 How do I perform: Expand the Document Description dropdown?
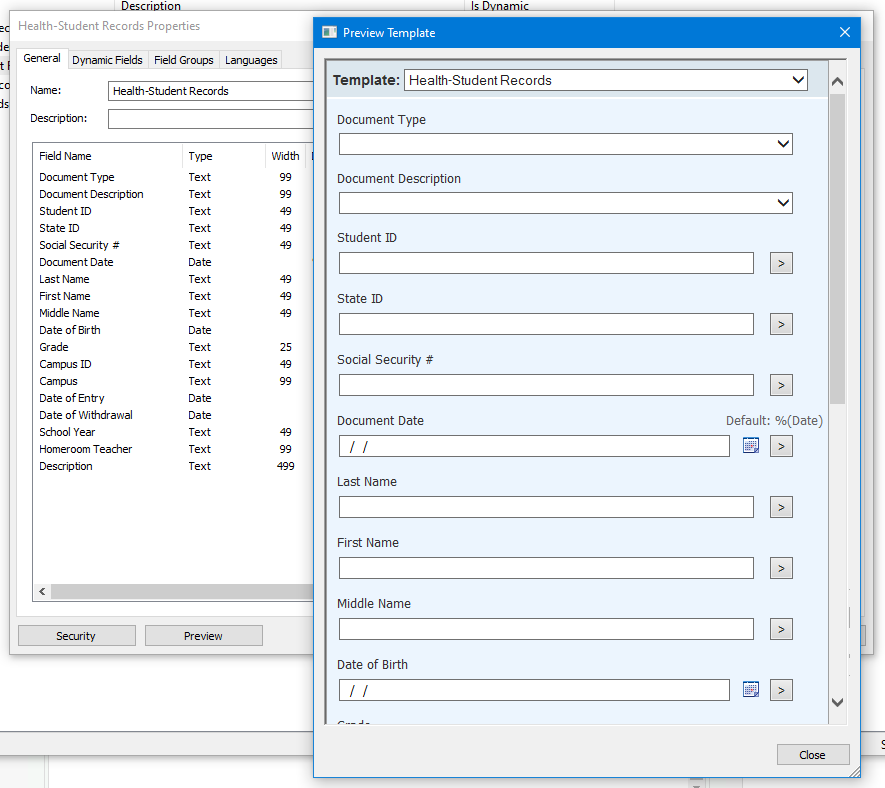point(566,203)
